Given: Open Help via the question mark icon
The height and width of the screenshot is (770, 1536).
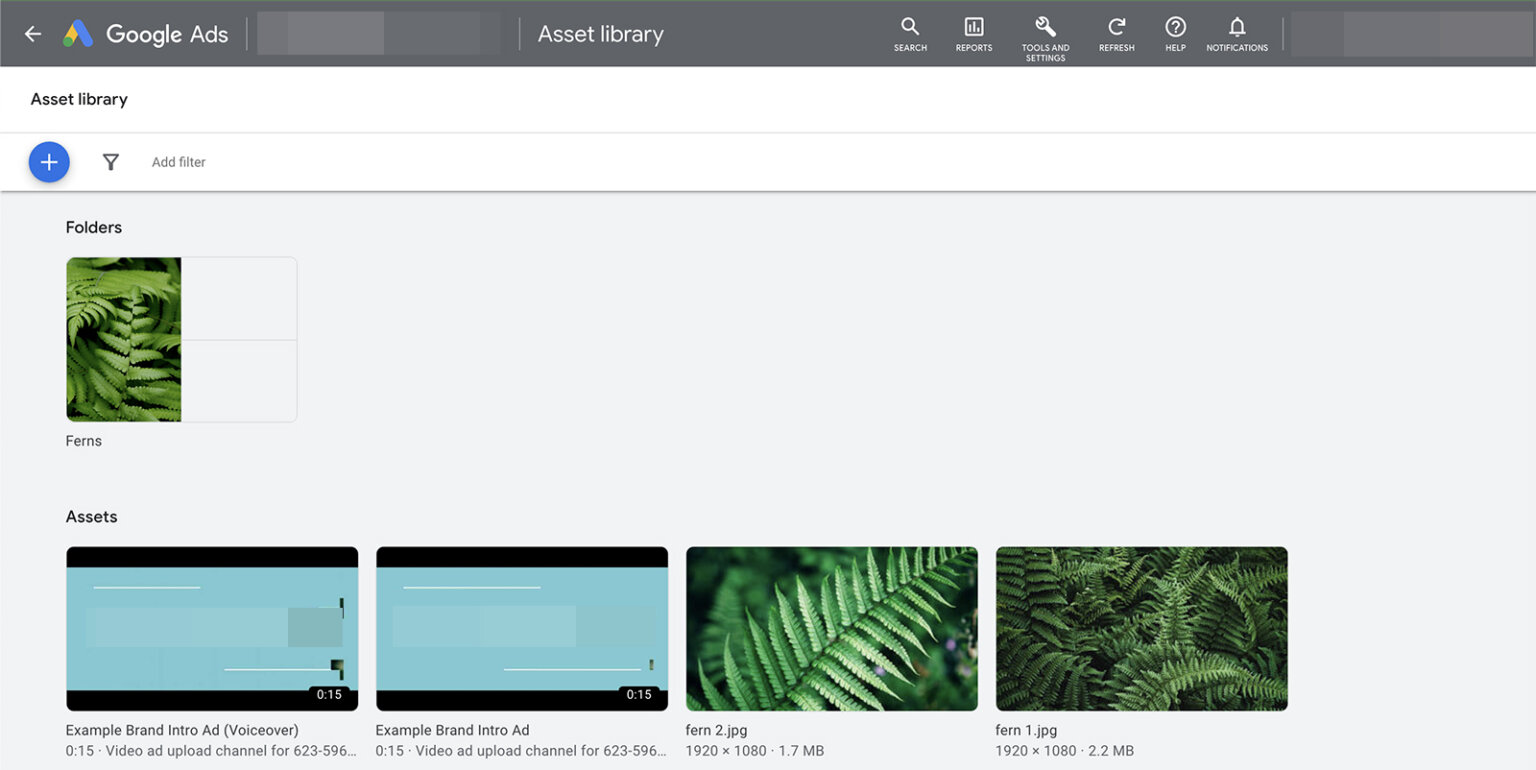Looking at the screenshot, I should [x=1175, y=33].
